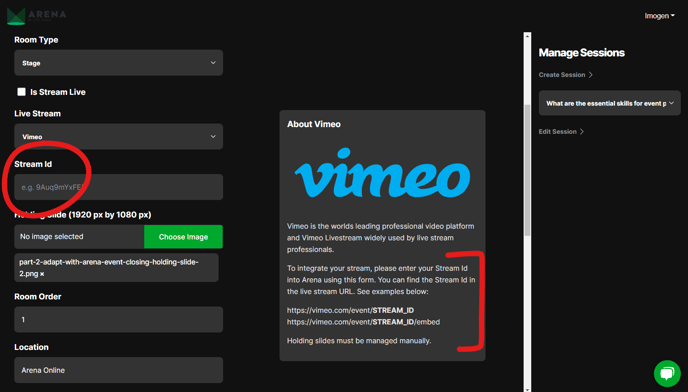Click the Room Type label

[x=36, y=40]
